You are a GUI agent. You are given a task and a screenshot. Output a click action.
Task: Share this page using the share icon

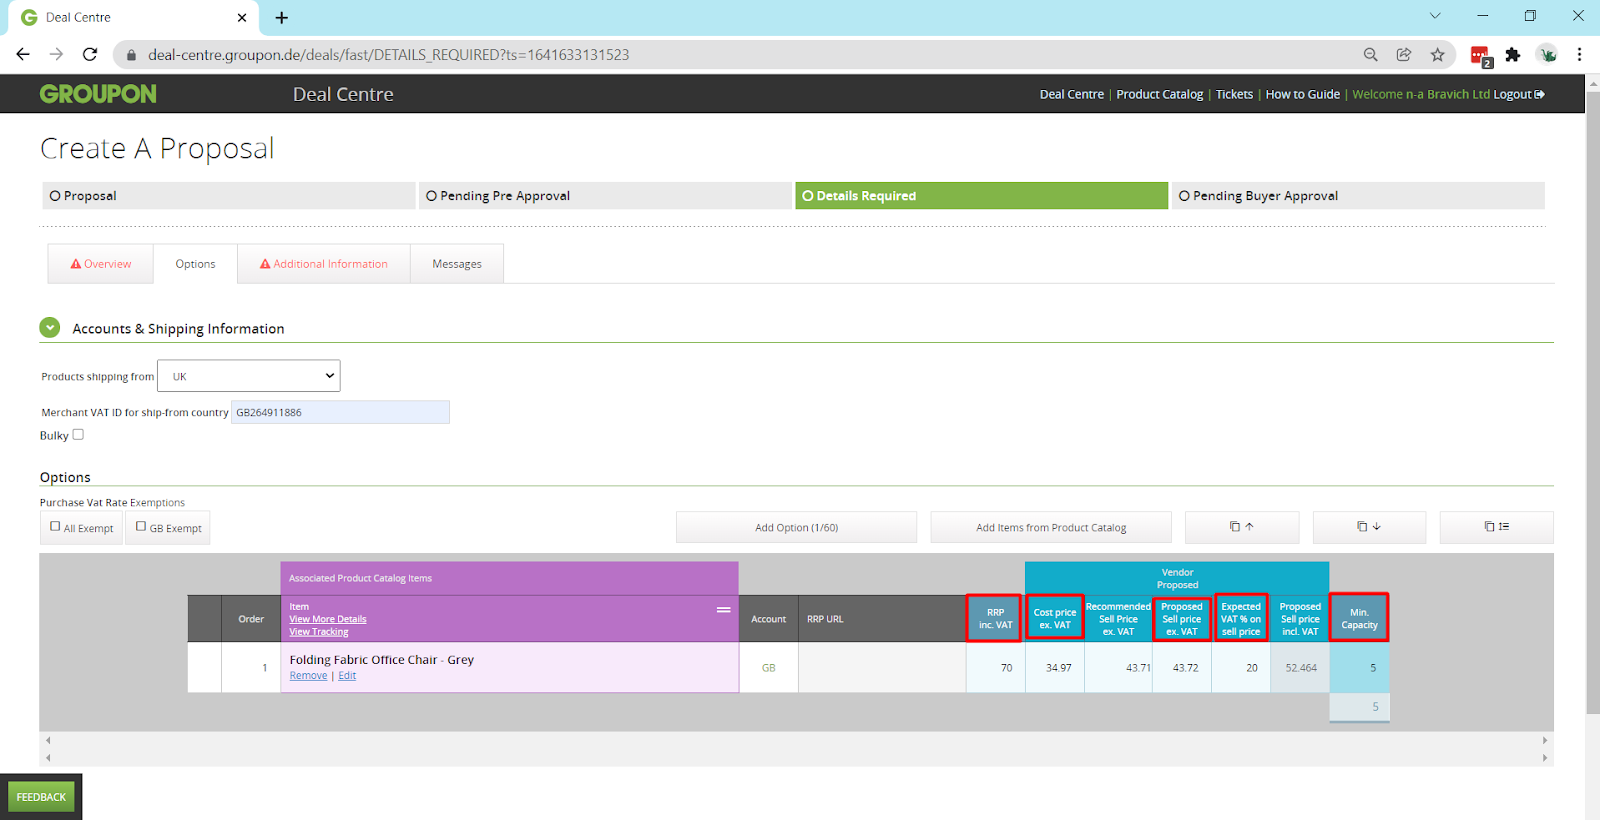click(x=1404, y=55)
